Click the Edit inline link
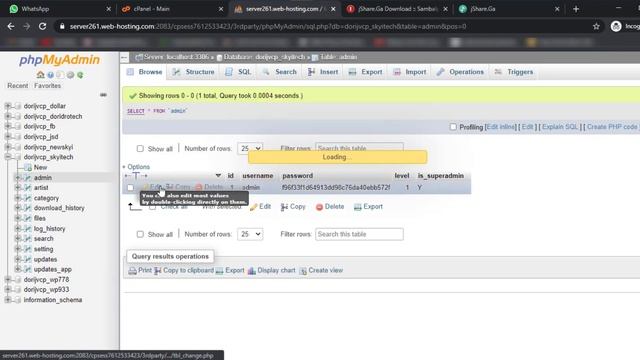Viewport: 640px width, 360px height. pos(500,127)
